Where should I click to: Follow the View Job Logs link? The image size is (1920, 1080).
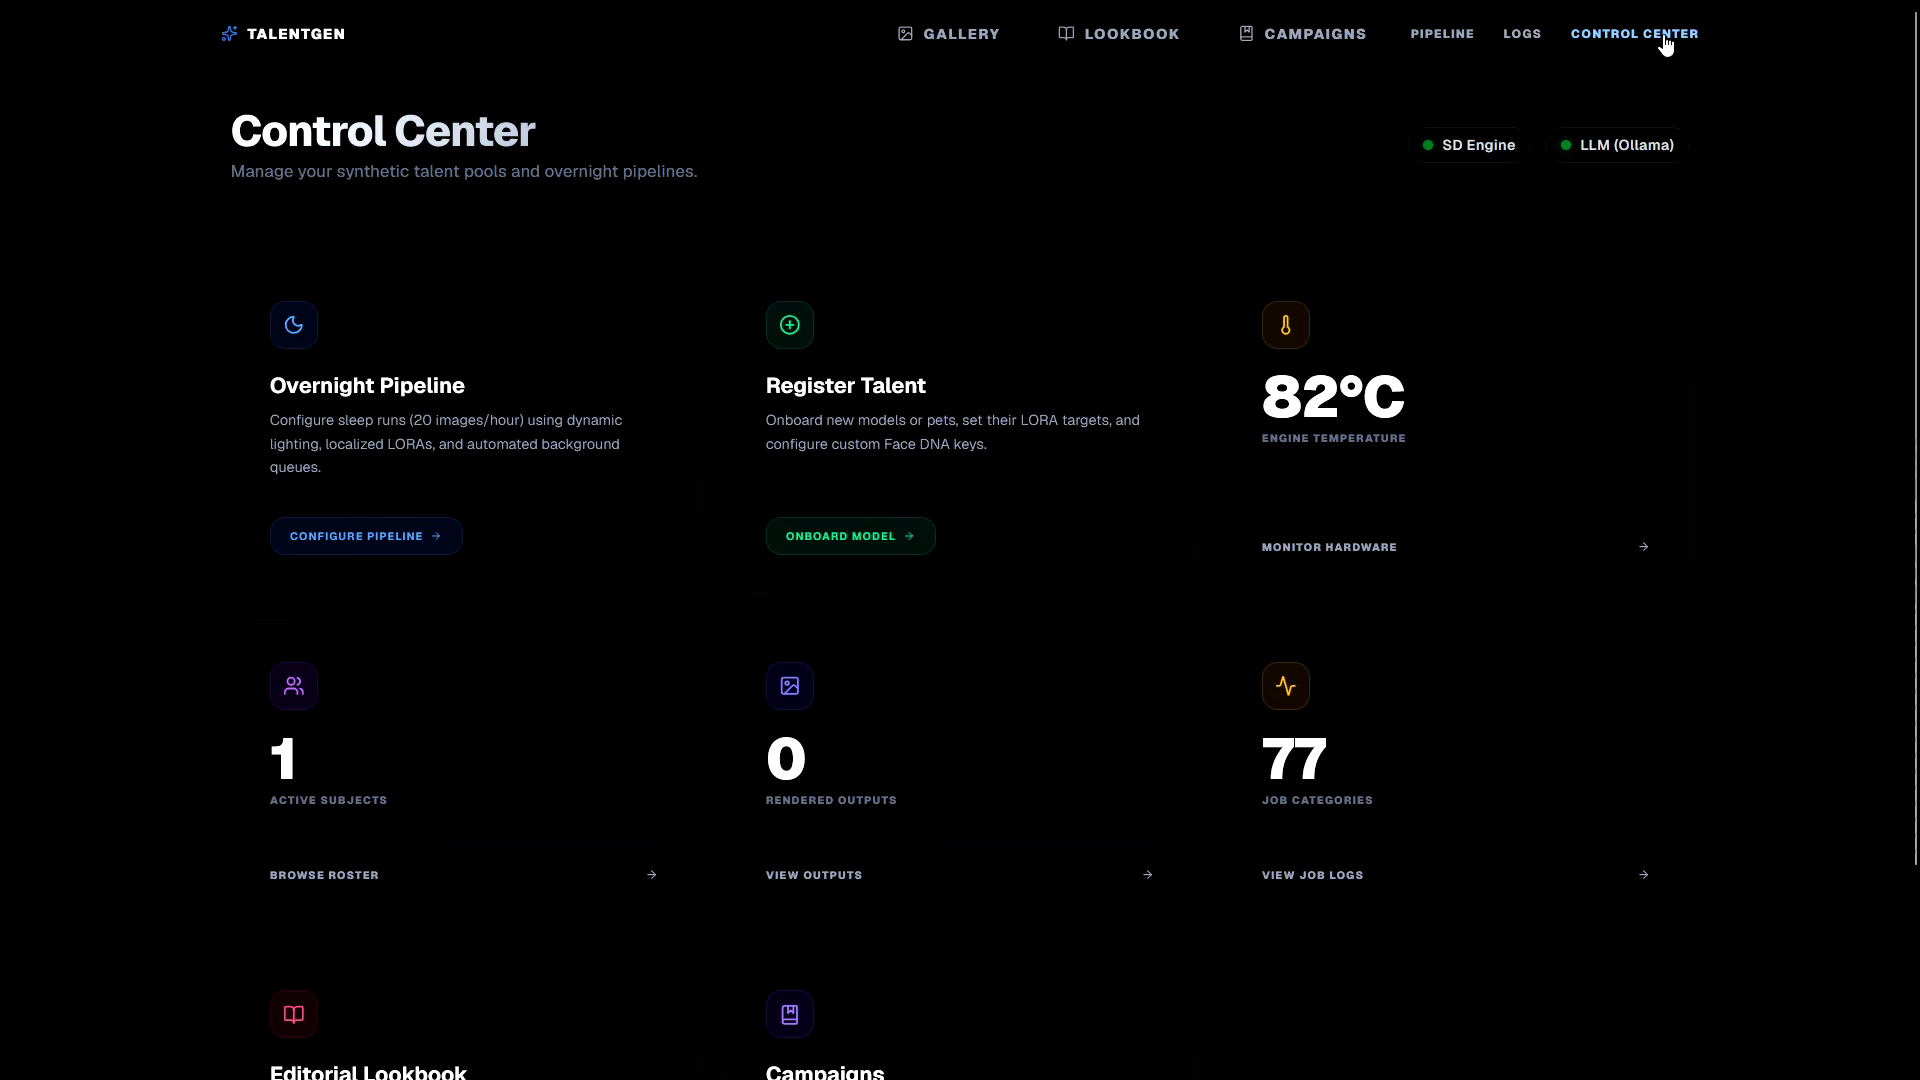(x=1455, y=875)
